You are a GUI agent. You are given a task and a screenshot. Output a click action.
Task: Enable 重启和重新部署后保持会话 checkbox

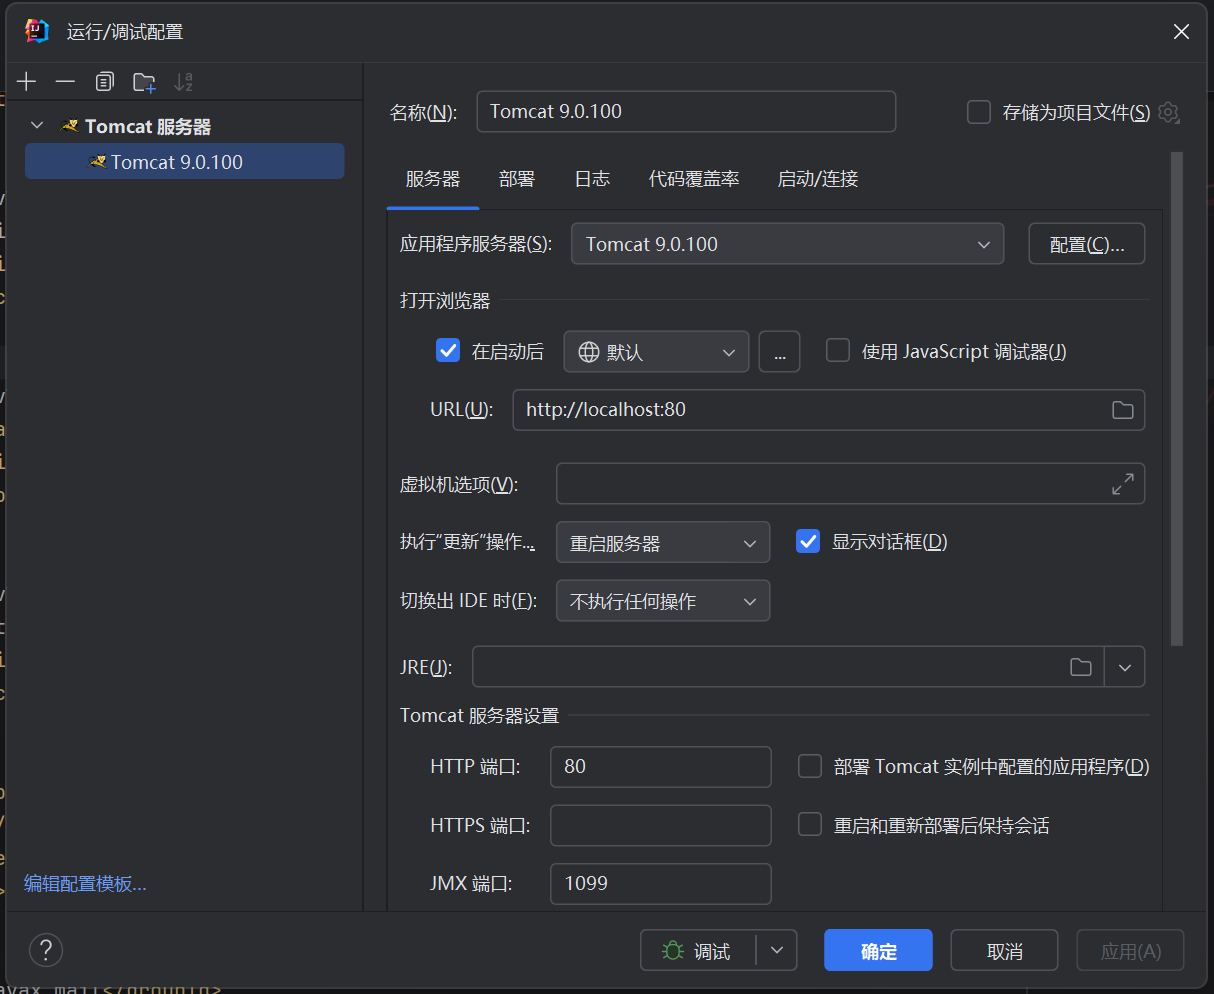point(810,825)
